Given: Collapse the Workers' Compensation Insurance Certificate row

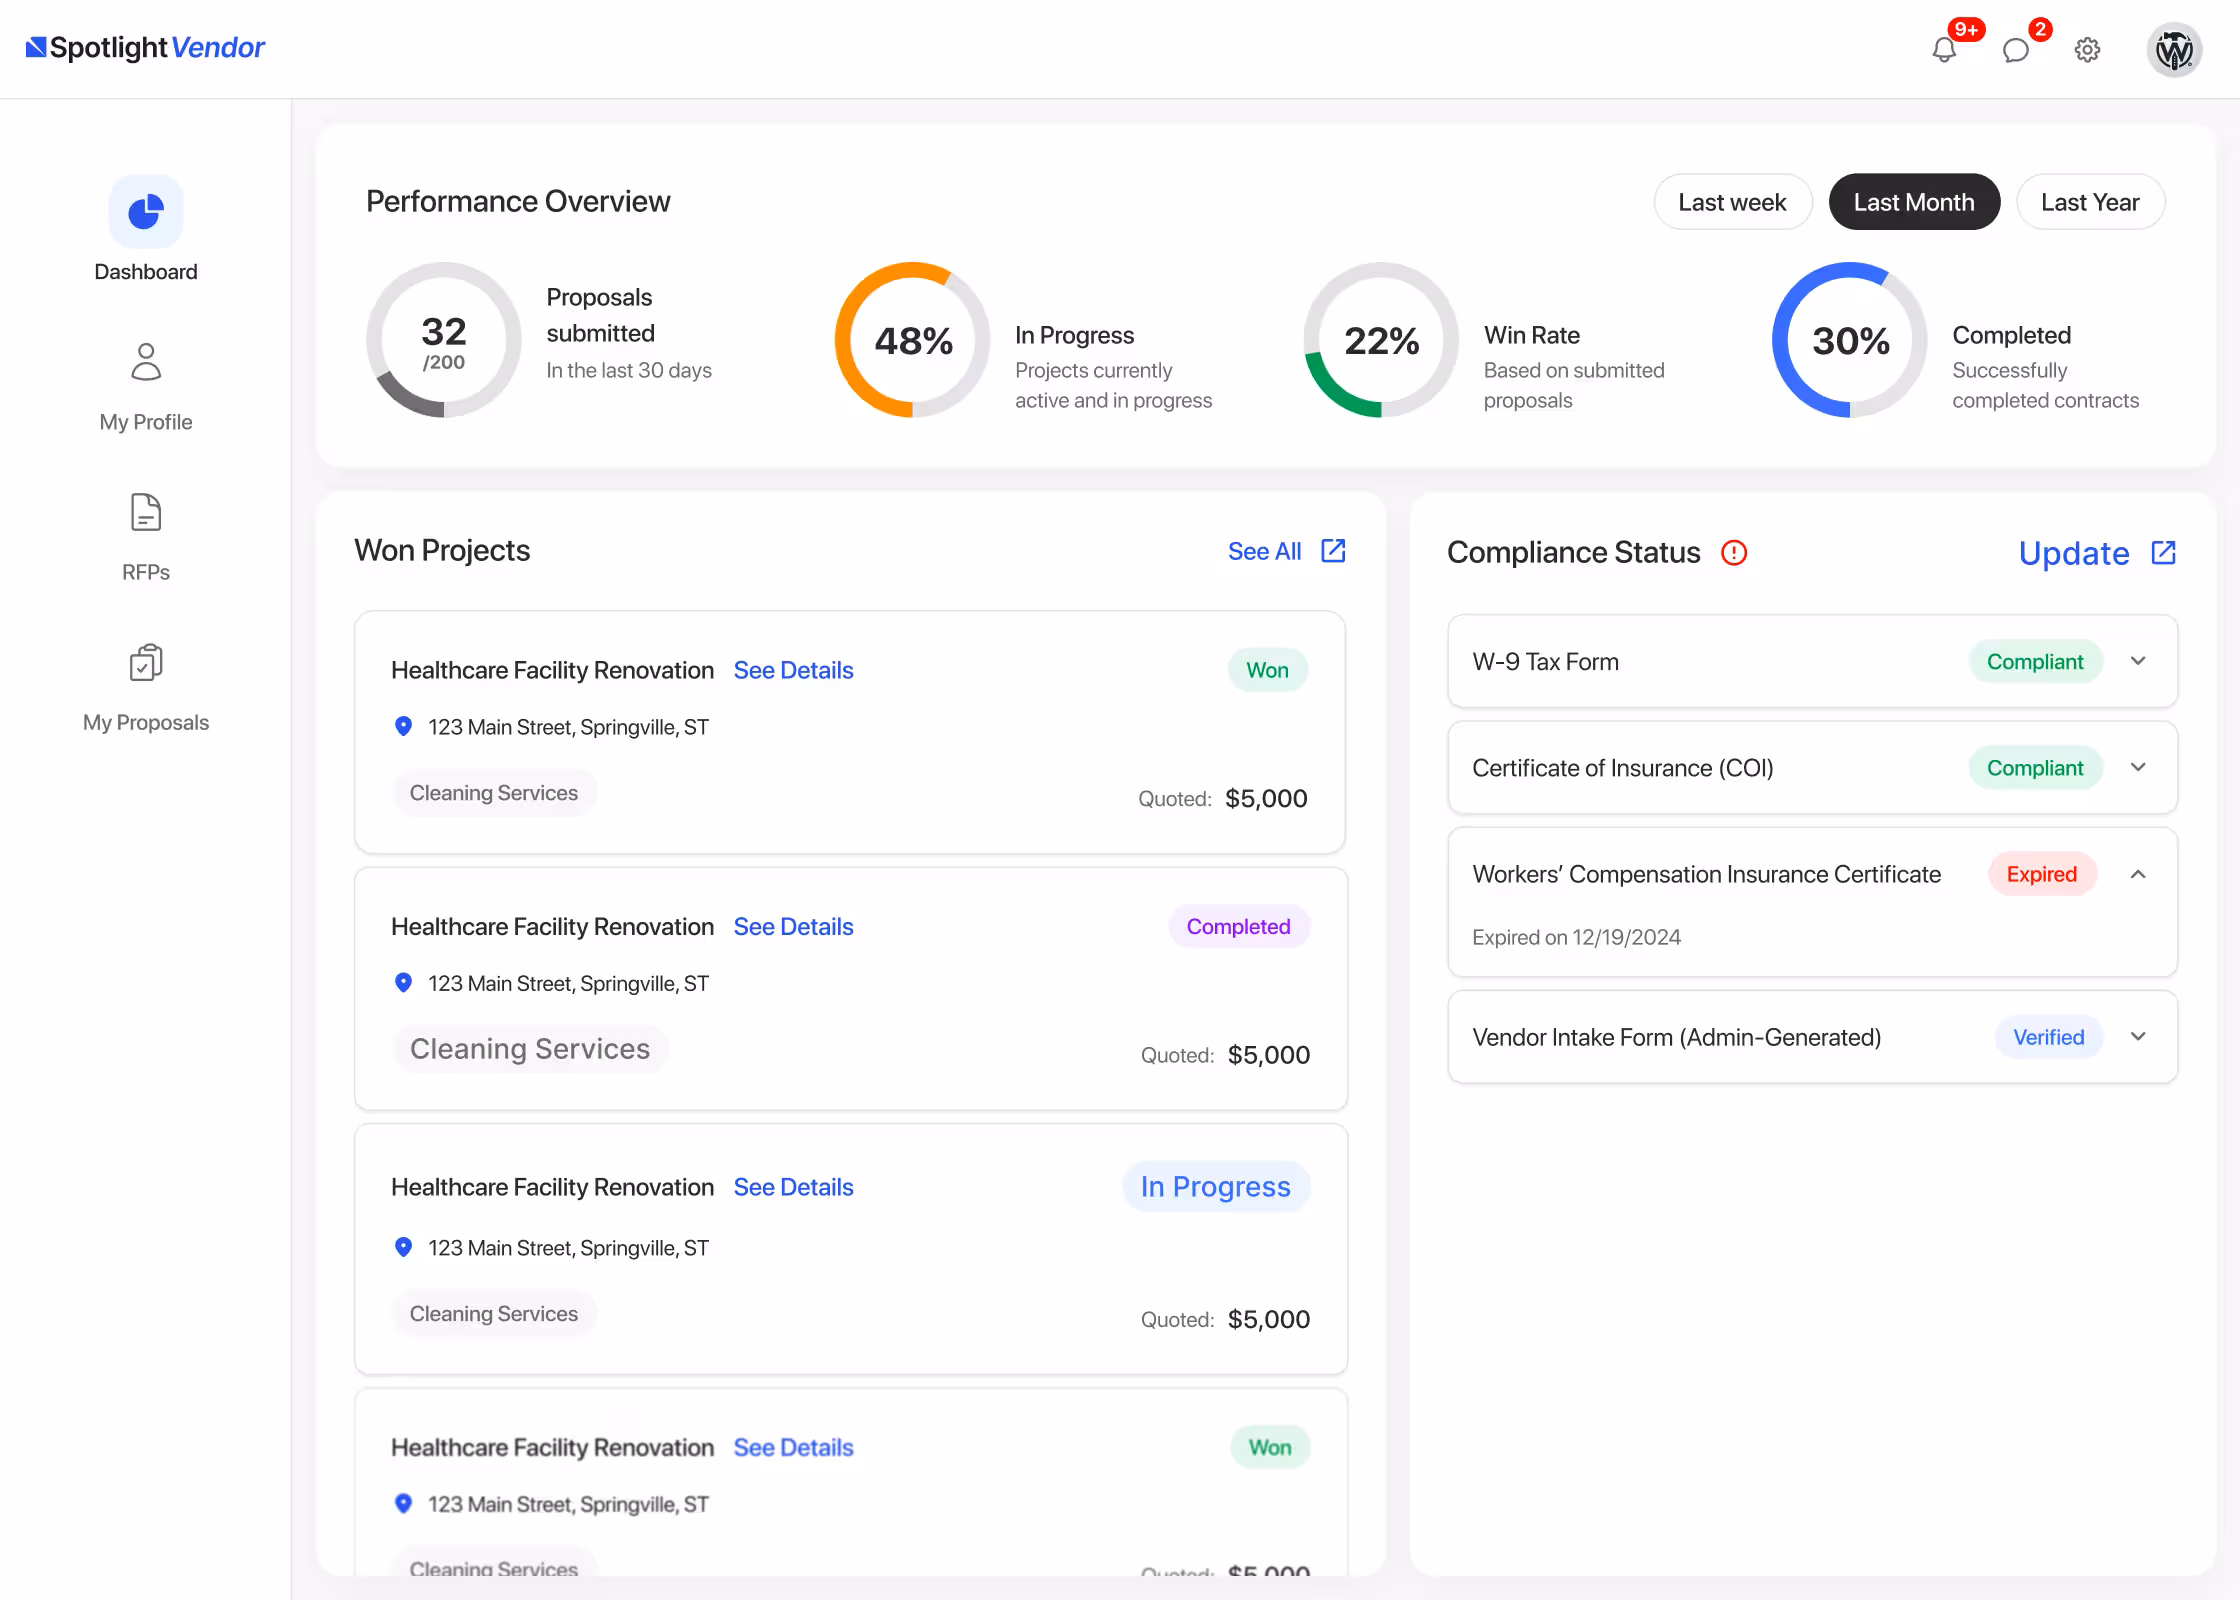Looking at the screenshot, I should tap(2138, 874).
